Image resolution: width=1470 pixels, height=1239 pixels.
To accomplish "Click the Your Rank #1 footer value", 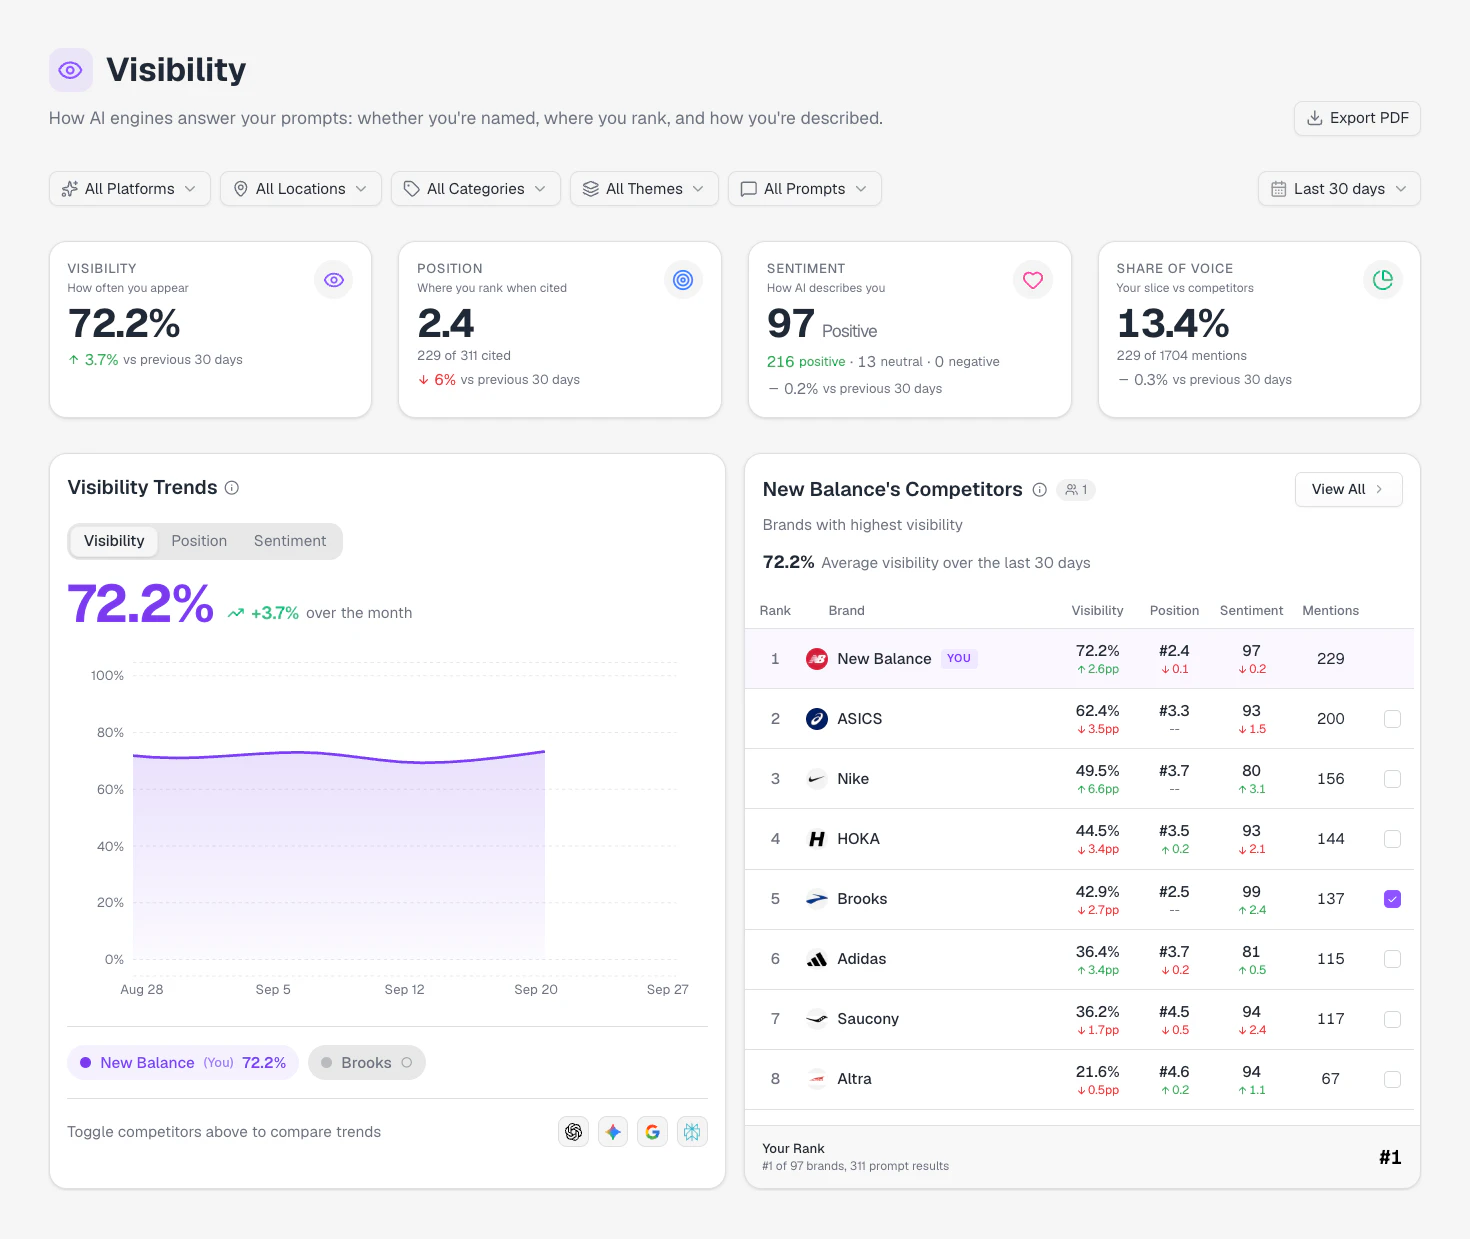I will (x=1390, y=1158).
